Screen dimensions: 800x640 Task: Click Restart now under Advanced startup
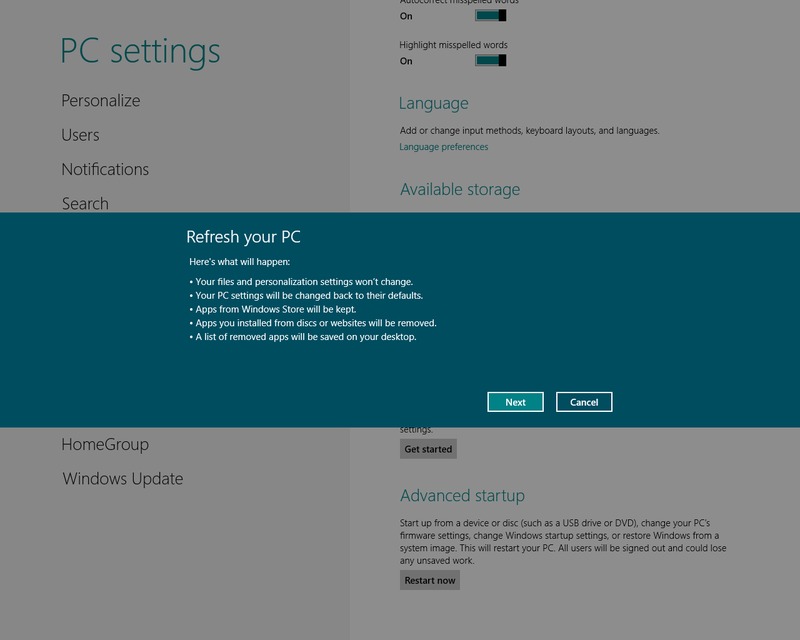(x=429, y=580)
